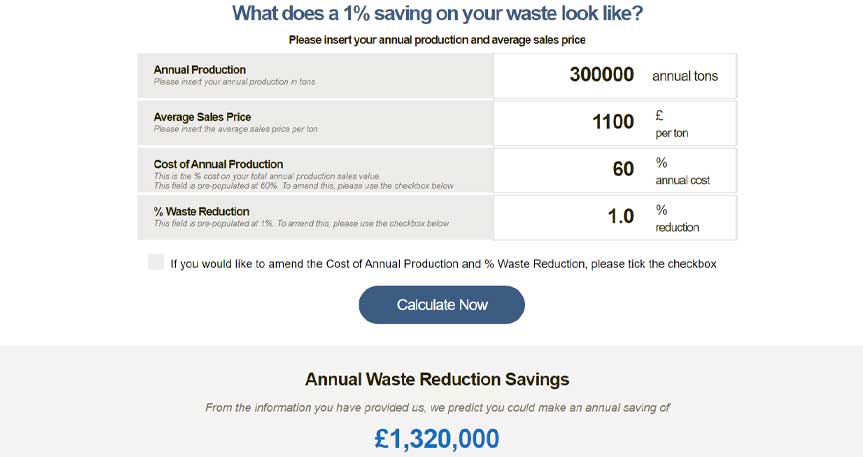Click the Calculate Now button
863x457 pixels.
click(x=441, y=304)
